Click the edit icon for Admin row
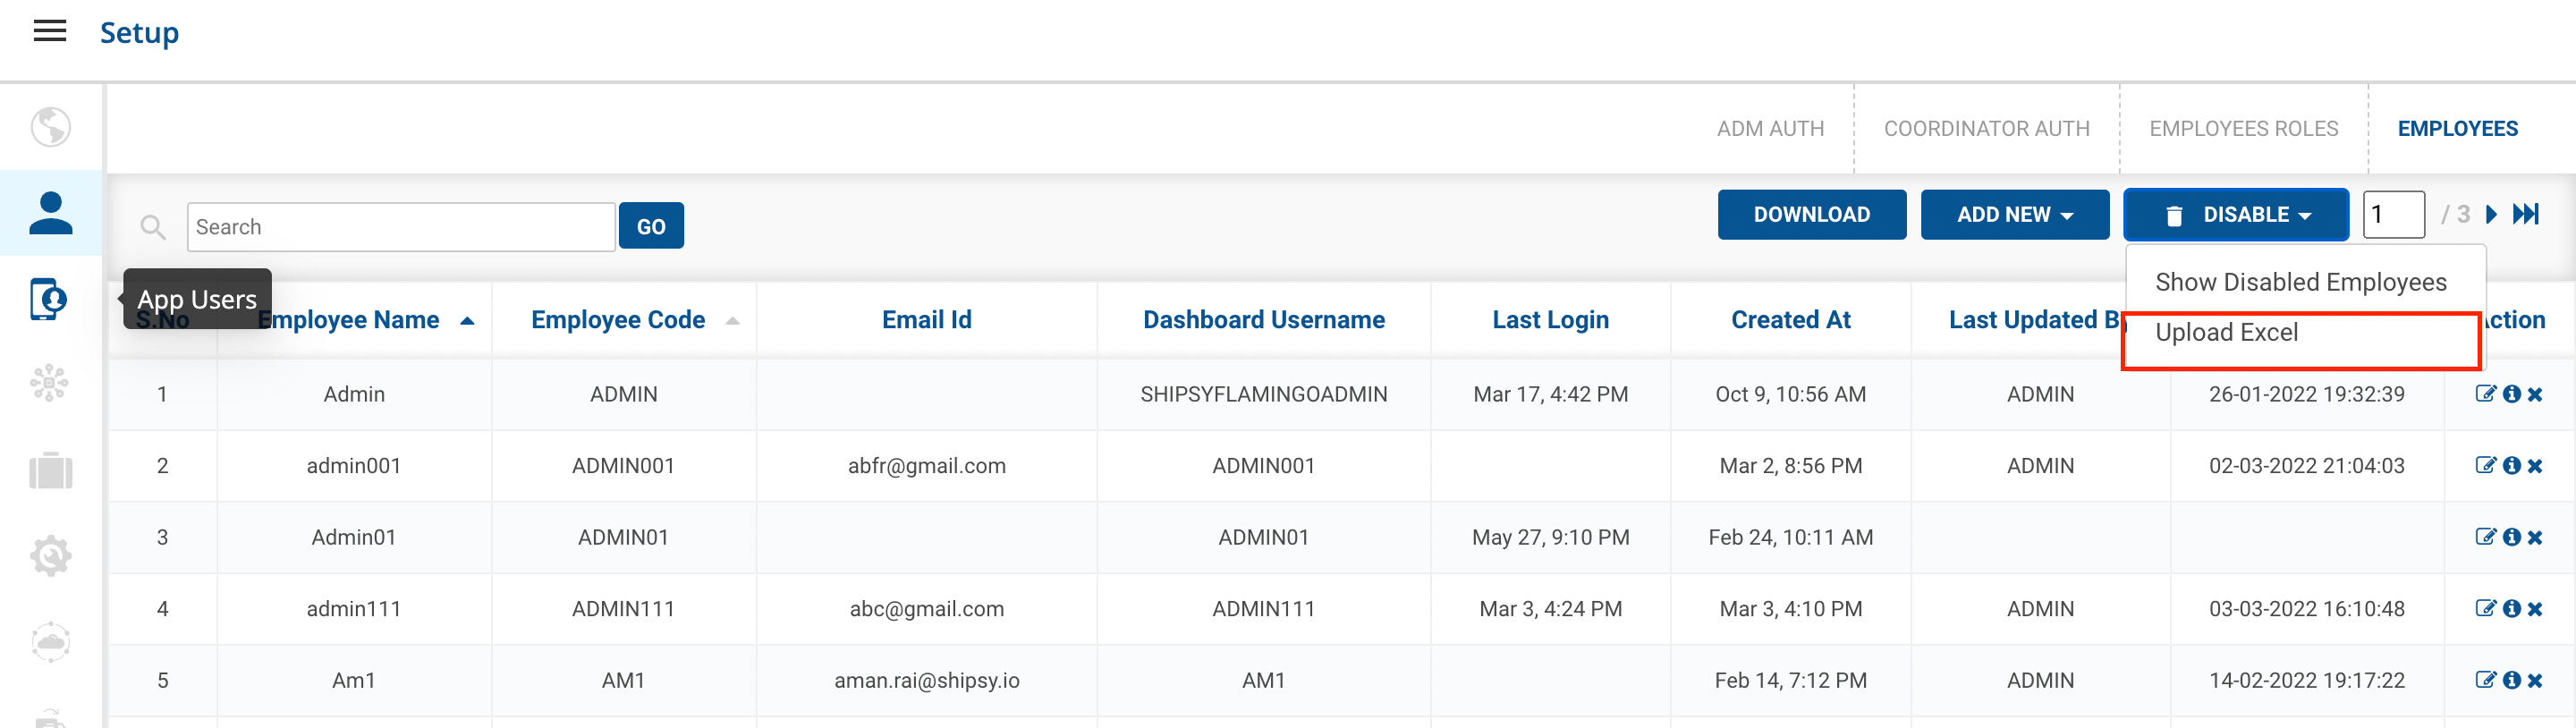 point(2484,394)
